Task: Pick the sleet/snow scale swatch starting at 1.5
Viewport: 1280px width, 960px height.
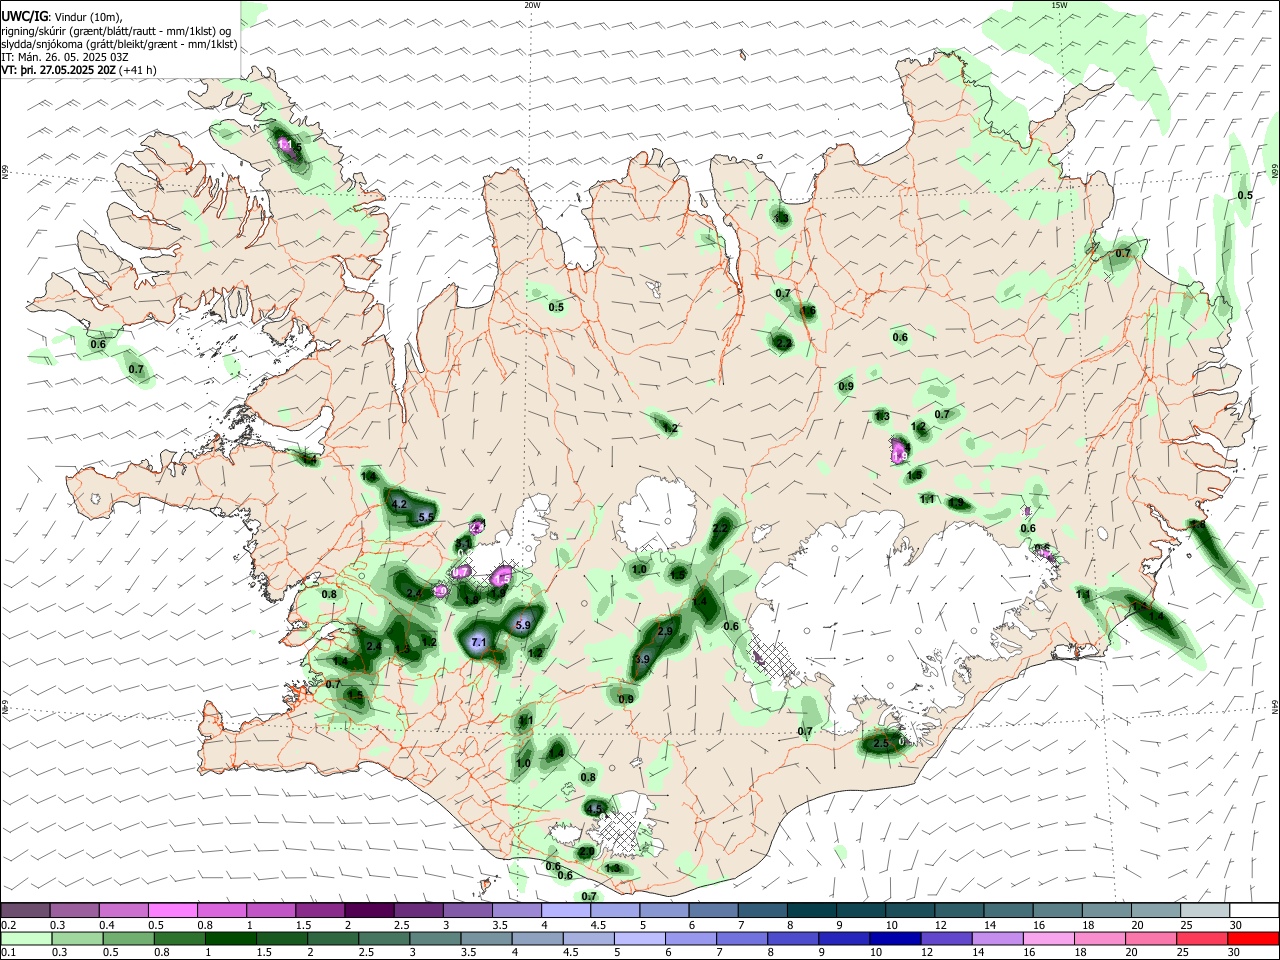Action: (x=320, y=911)
